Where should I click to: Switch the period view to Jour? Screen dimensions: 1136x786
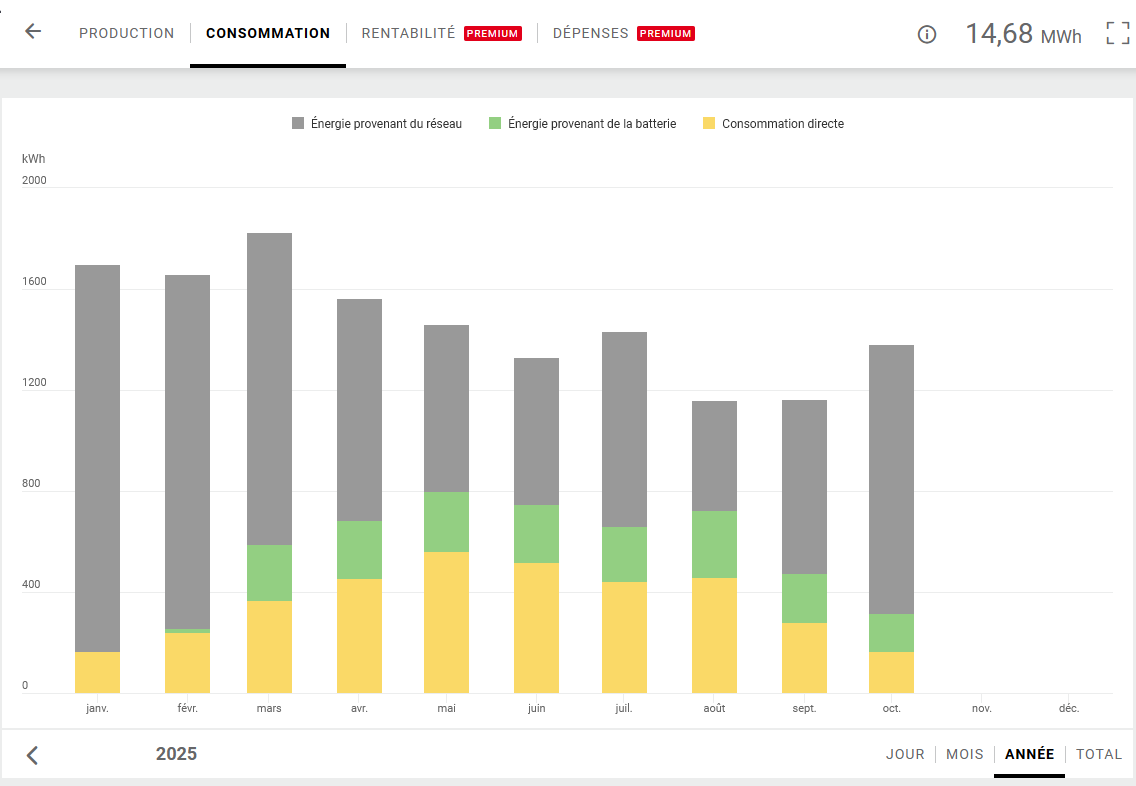point(905,754)
